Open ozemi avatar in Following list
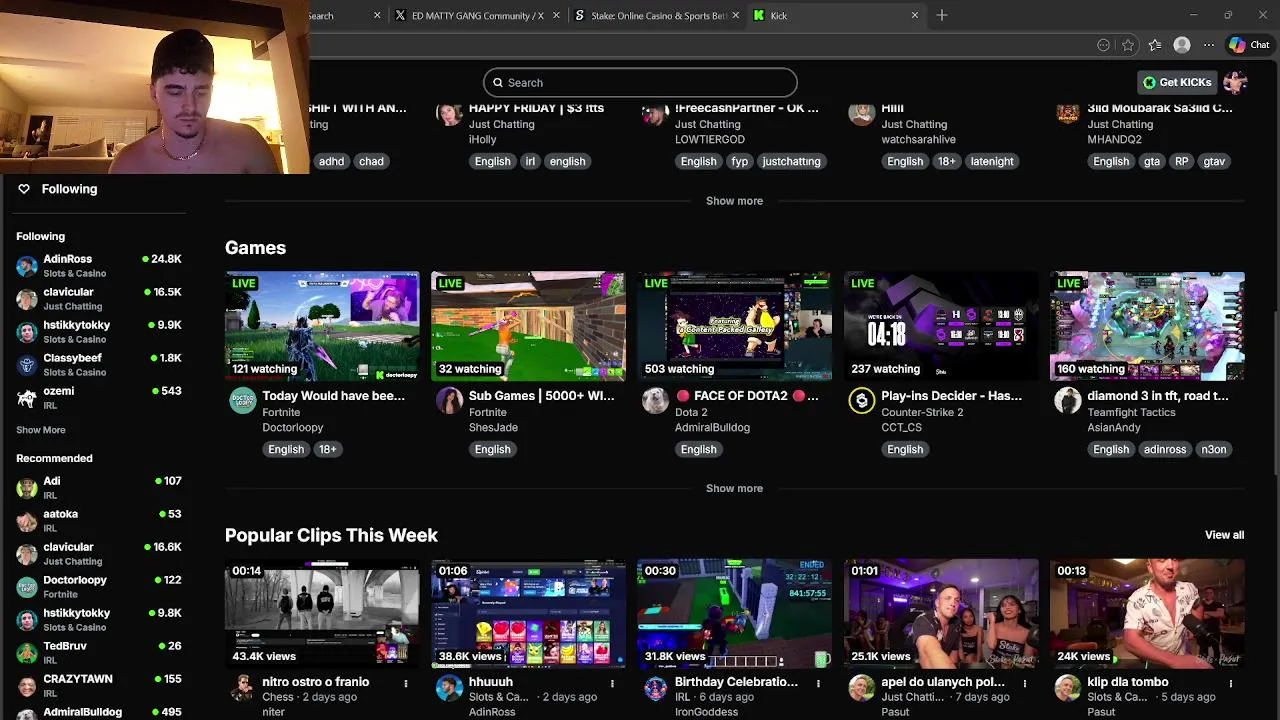Viewport: 1280px width, 720px height. (27, 398)
